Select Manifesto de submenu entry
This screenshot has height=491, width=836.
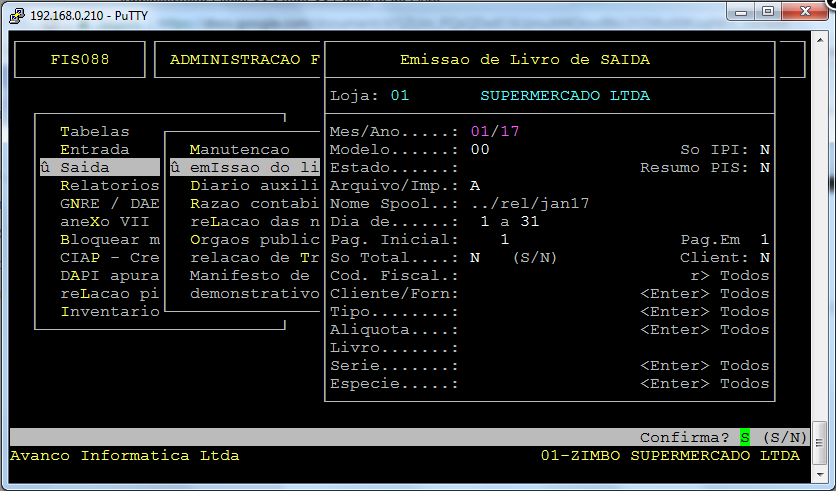pyautogui.click(x=249, y=275)
